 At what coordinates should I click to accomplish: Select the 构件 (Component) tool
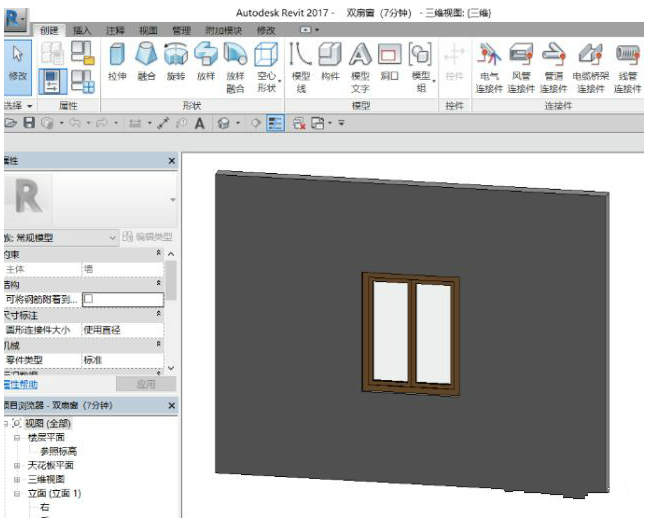[x=330, y=62]
